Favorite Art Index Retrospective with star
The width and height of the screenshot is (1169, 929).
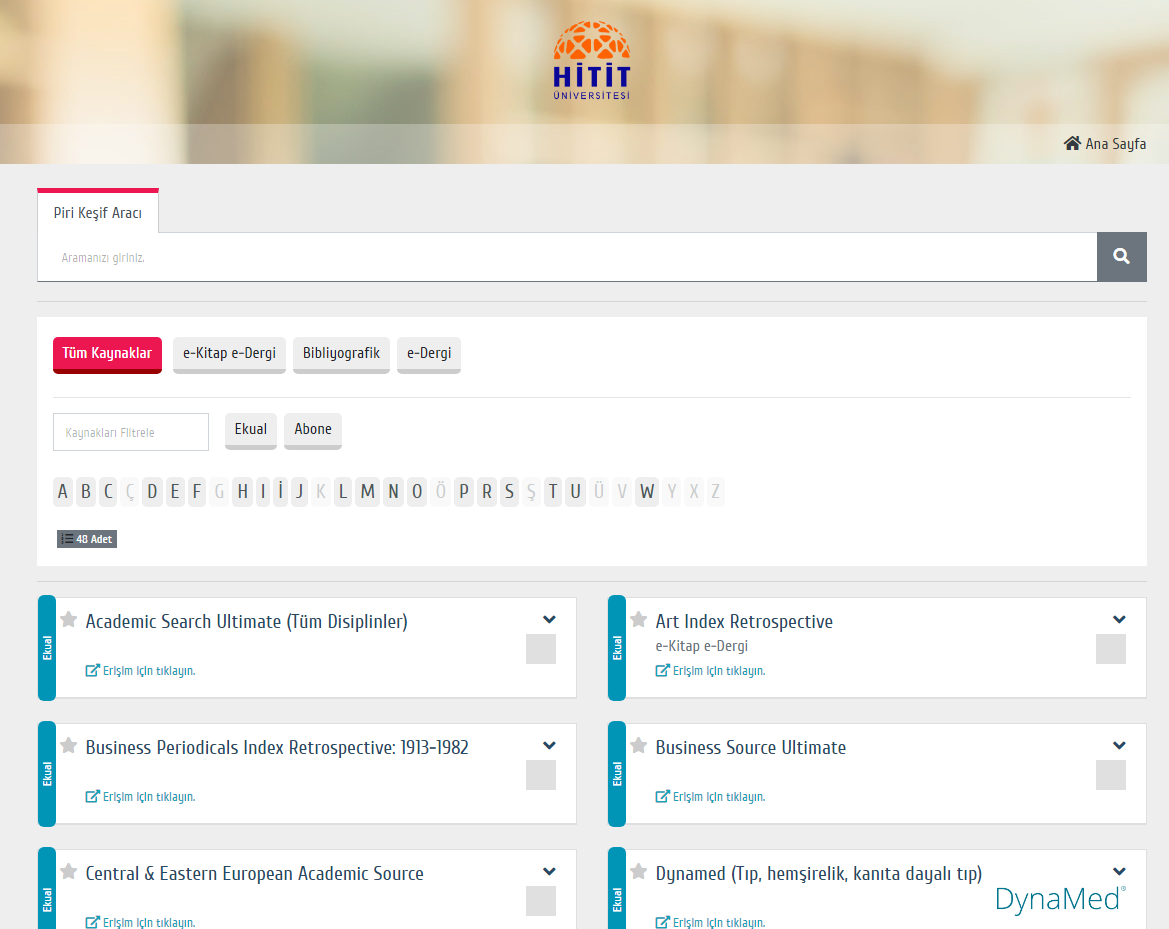click(638, 620)
